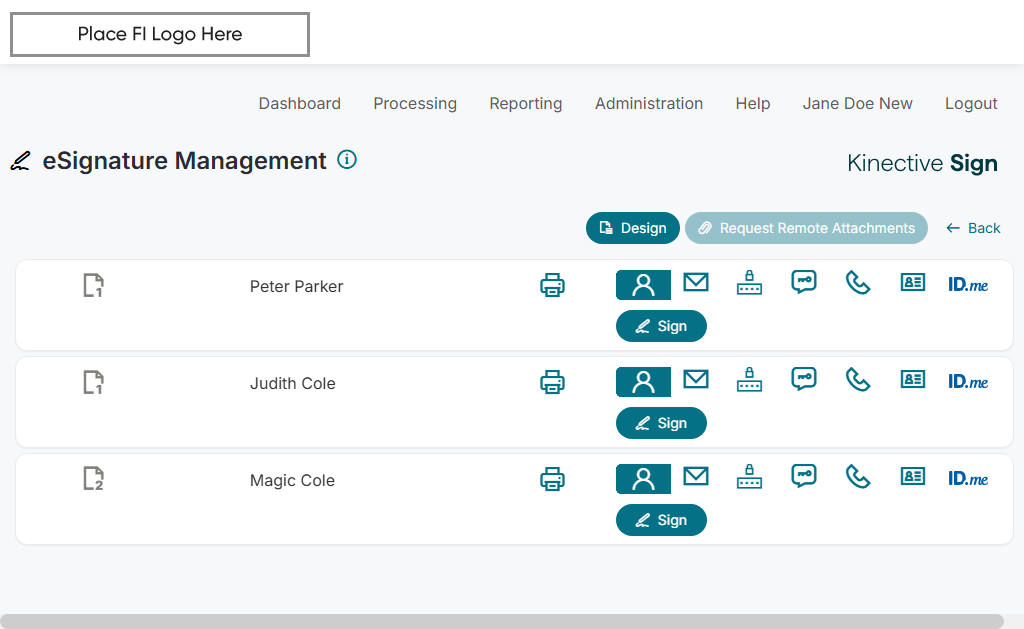Select ID card verification for Magic Cole
Image resolution: width=1024 pixels, height=629 pixels.
click(x=912, y=477)
